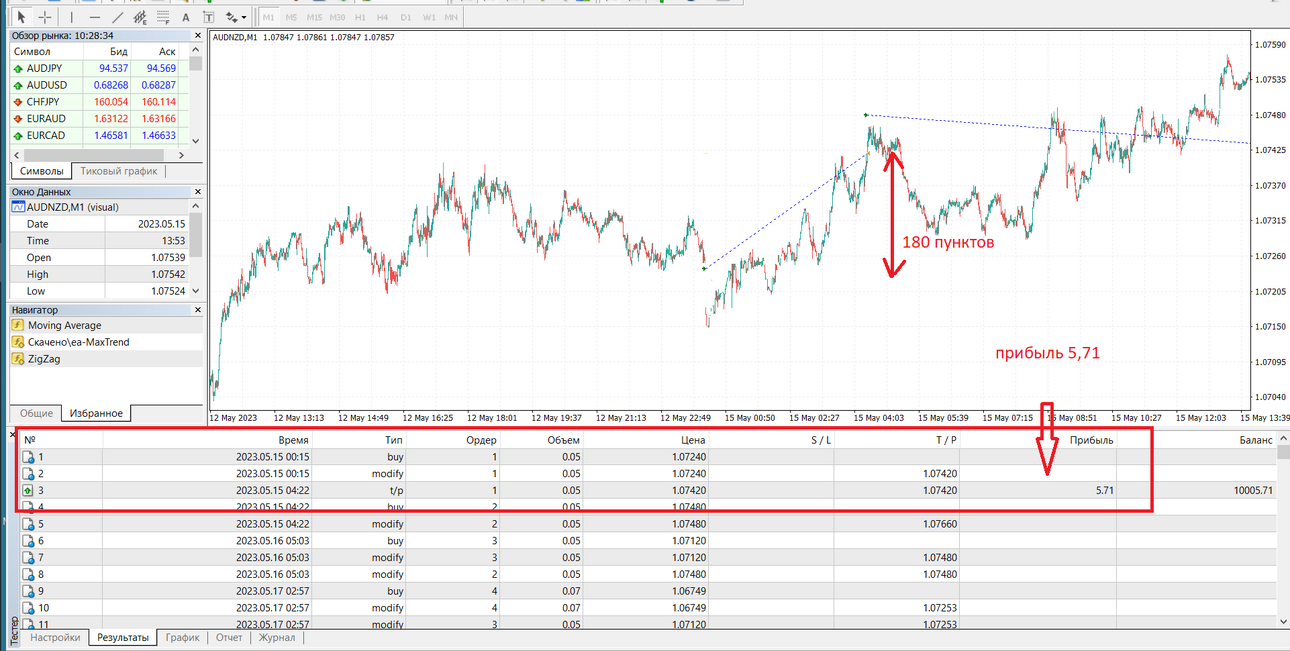Switch chart to D1 timeframe
Screen dimensions: 1290x651
(x=405, y=17)
